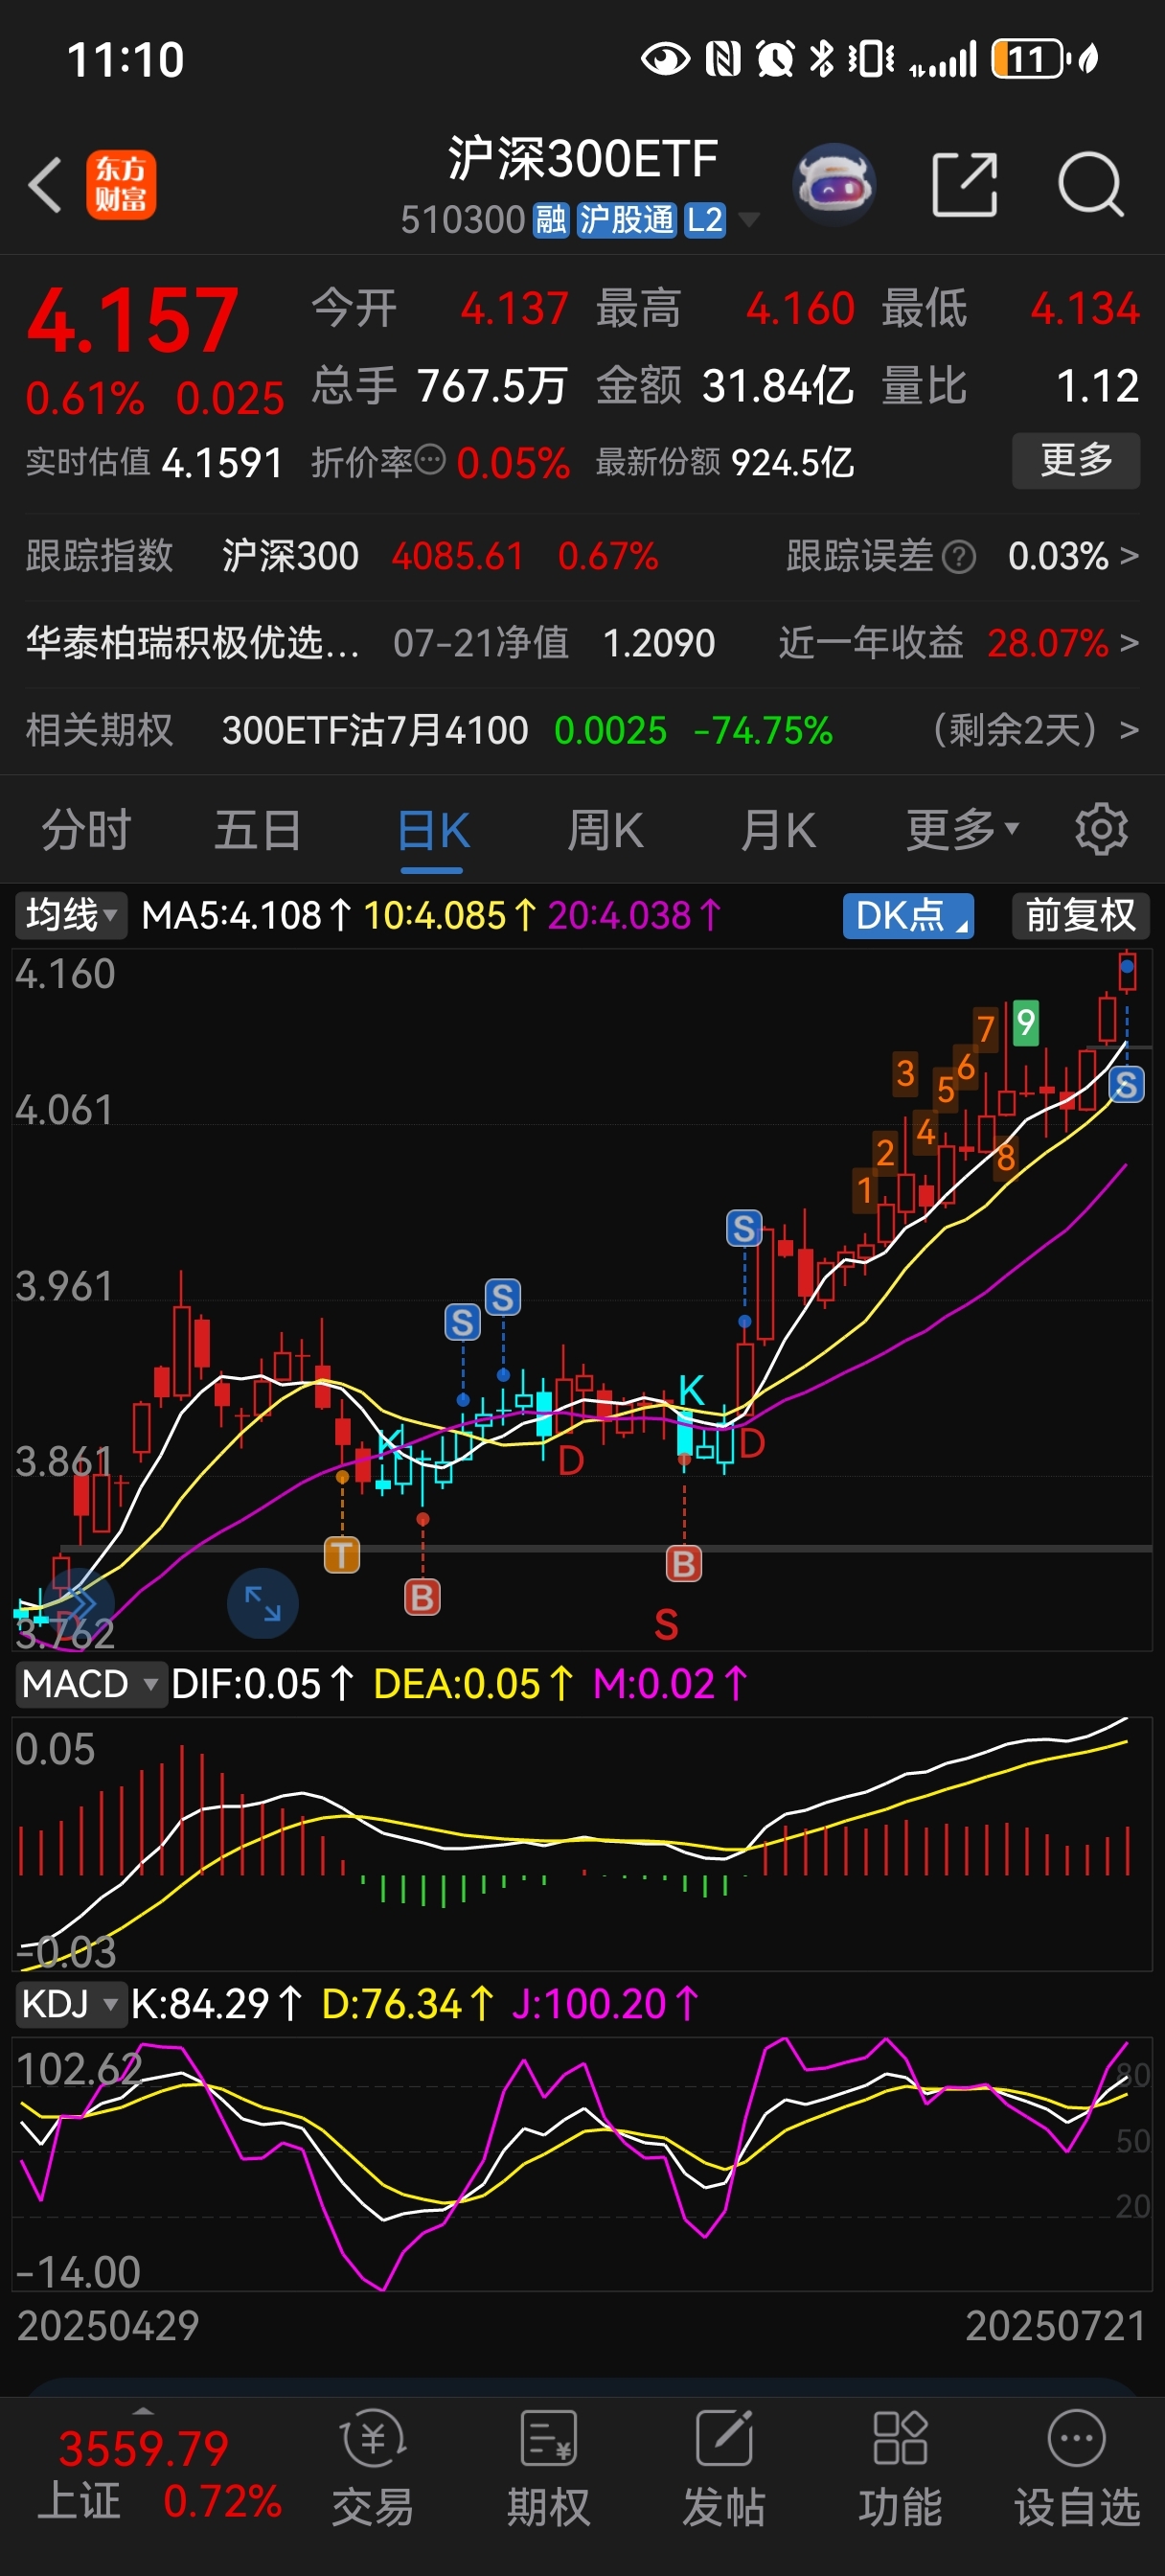Switch to 周K tab
This screenshot has width=1165, height=2576.
click(x=605, y=830)
